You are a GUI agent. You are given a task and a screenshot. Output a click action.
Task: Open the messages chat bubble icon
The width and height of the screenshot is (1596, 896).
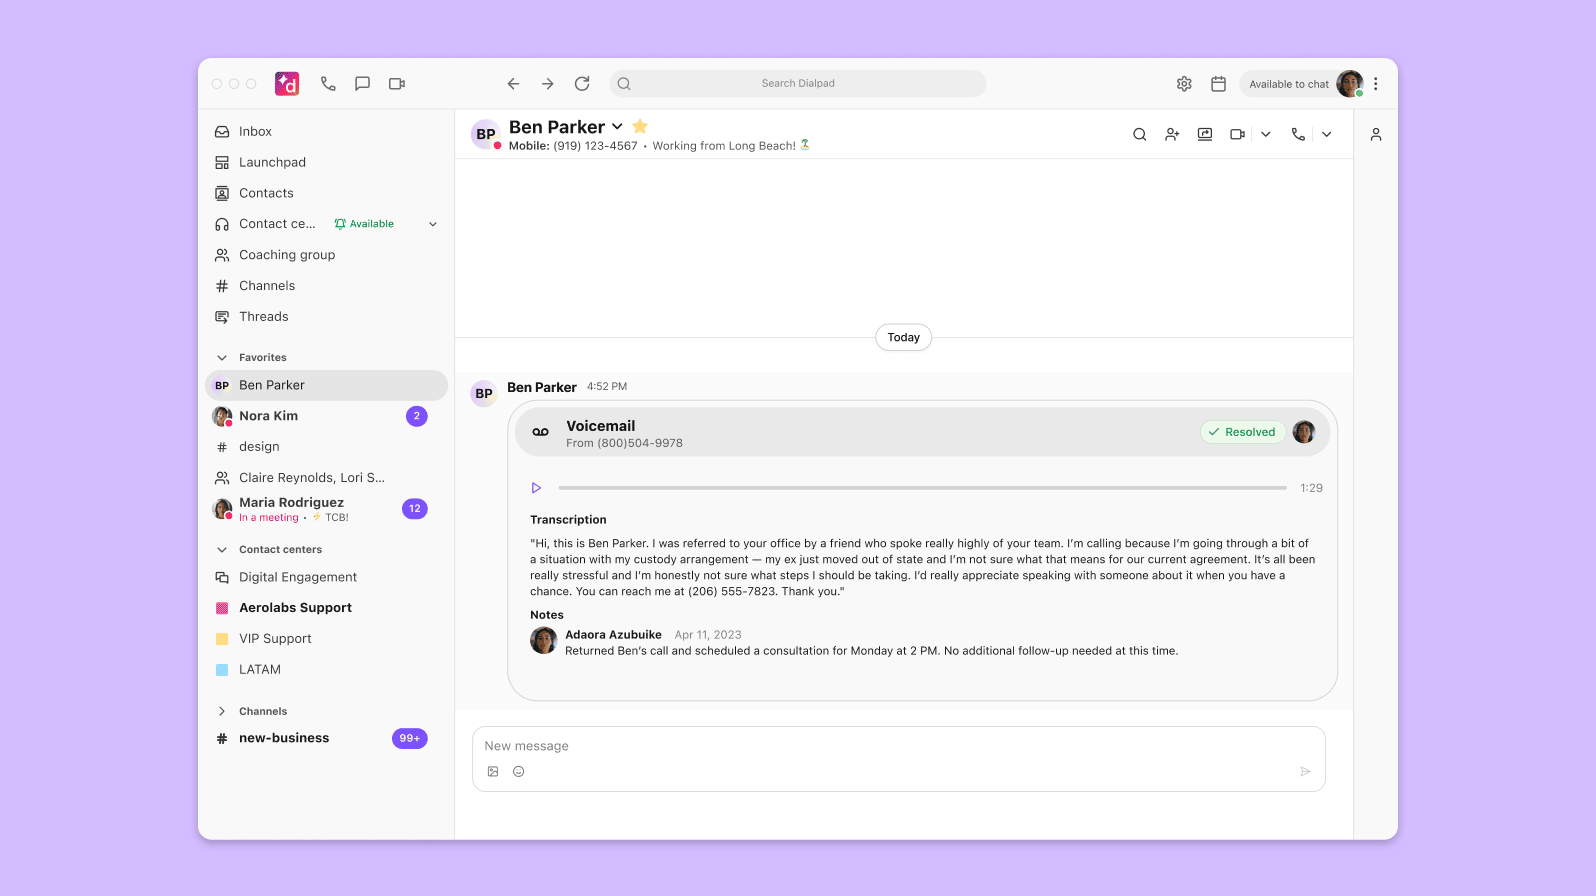point(362,84)
